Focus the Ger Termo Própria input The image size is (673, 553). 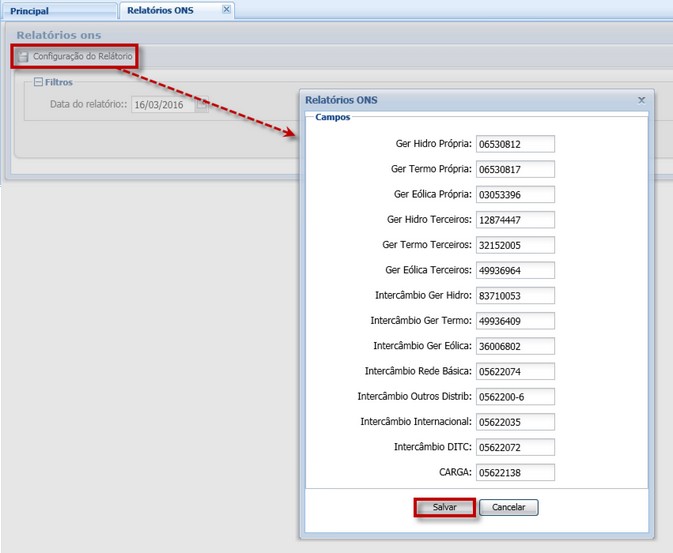(x=515, y=169)
